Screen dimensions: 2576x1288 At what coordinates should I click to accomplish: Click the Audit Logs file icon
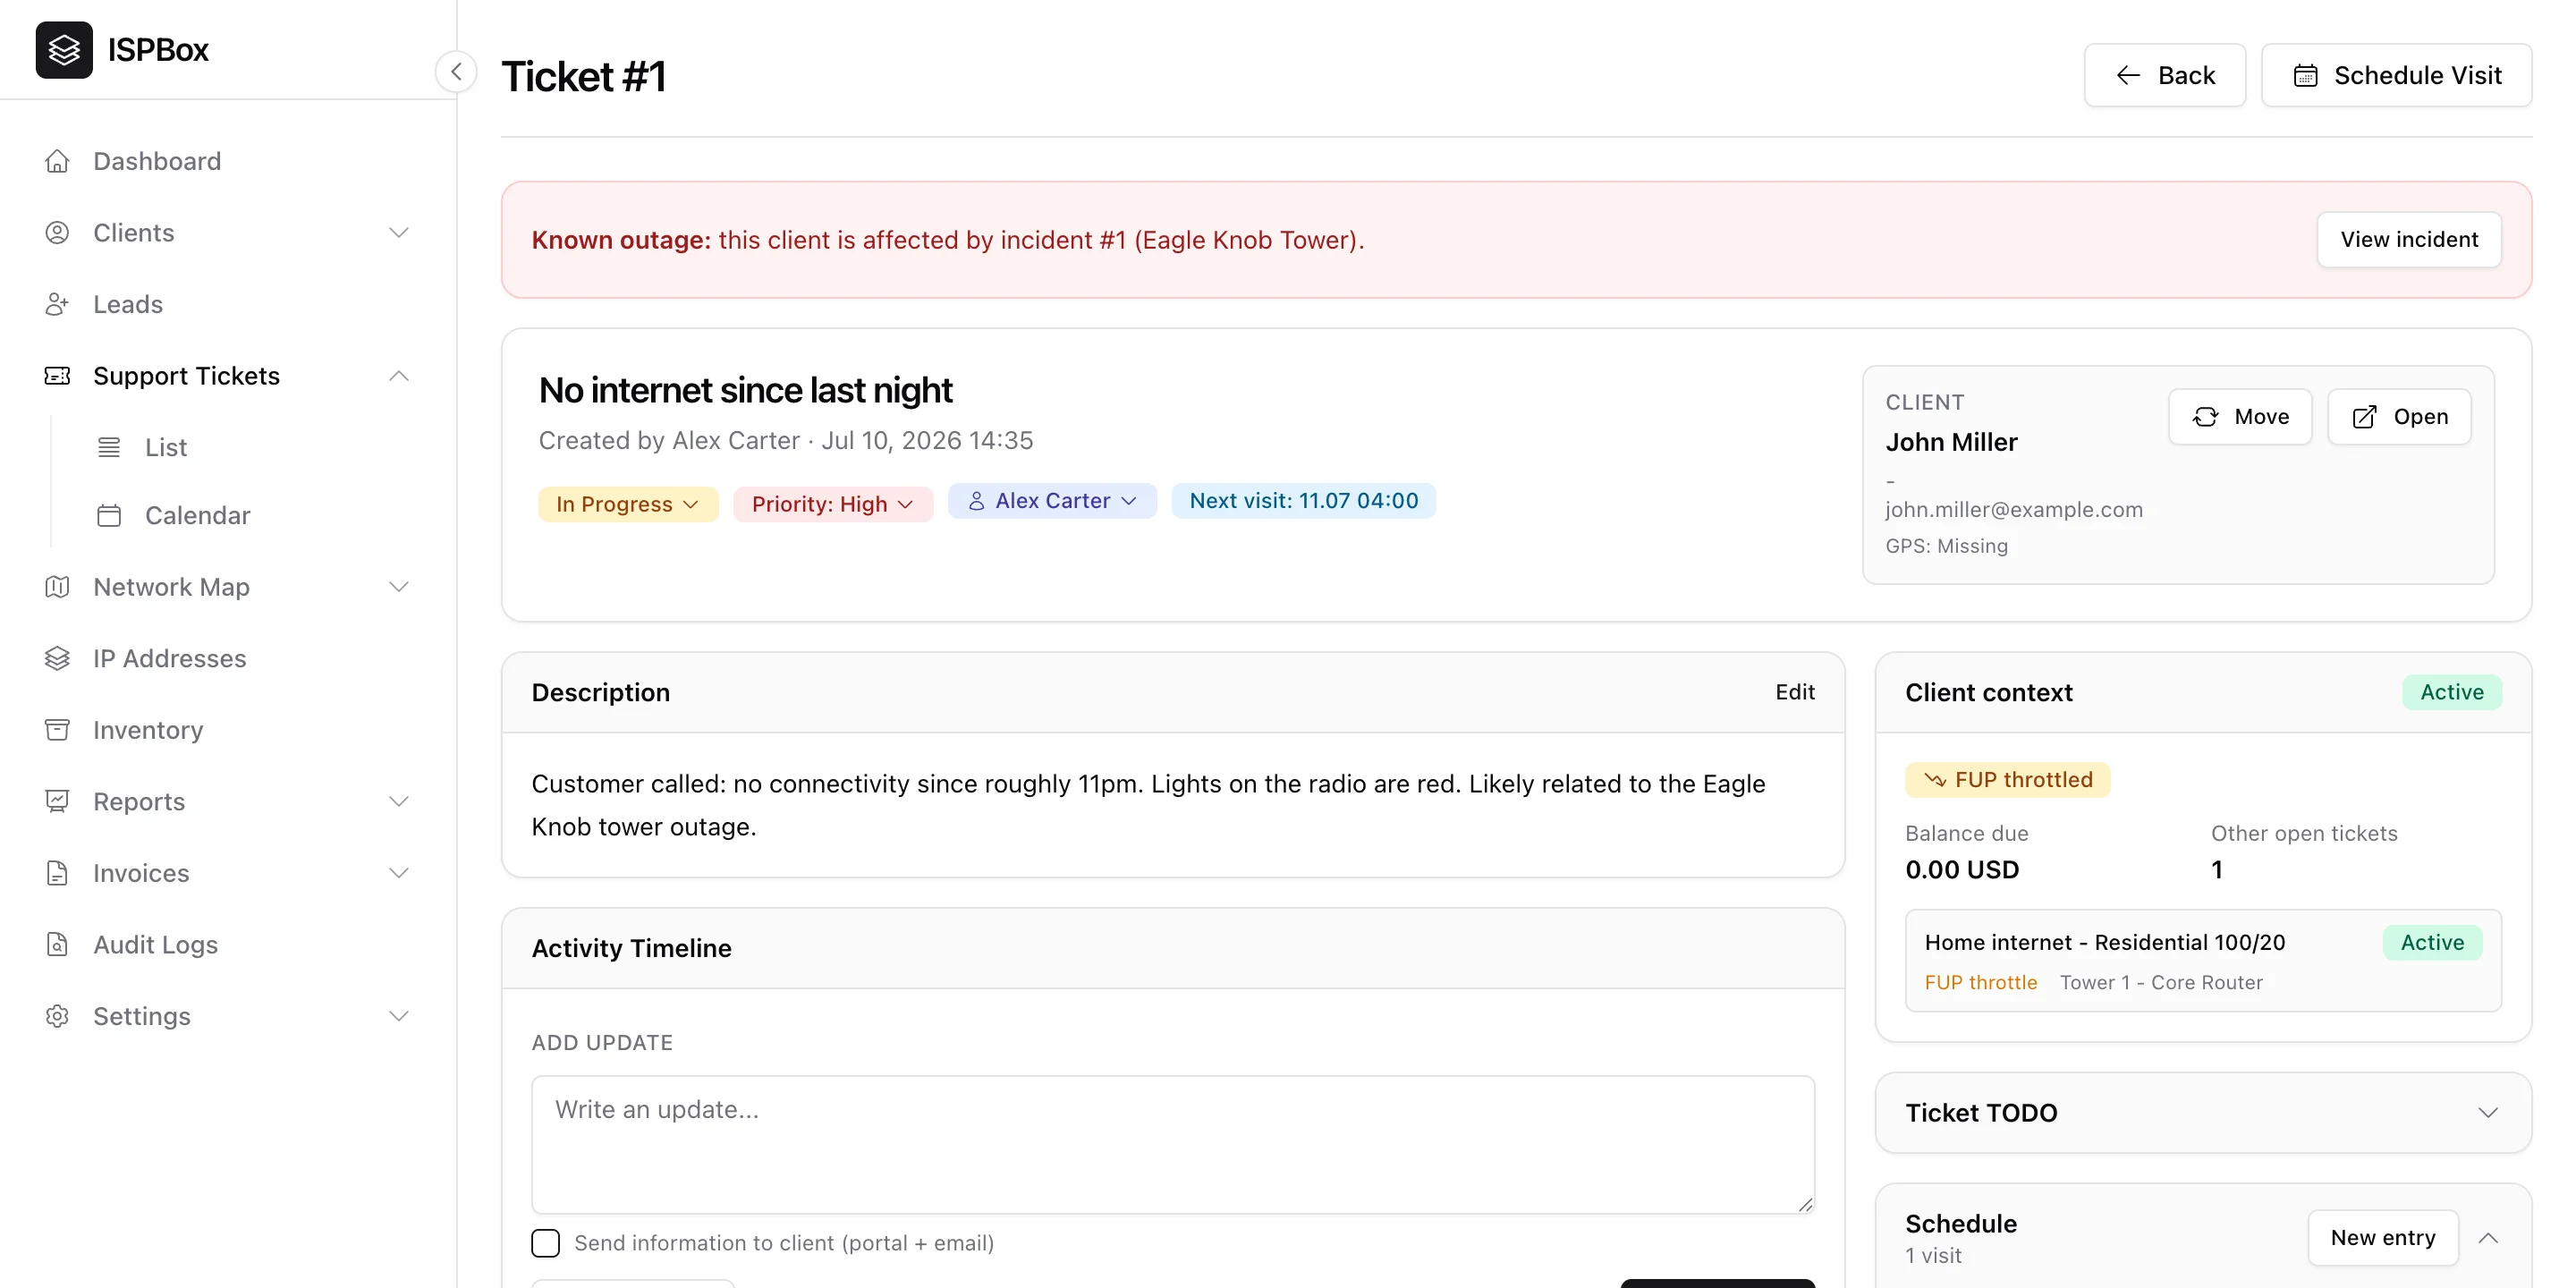pos(57,944)
